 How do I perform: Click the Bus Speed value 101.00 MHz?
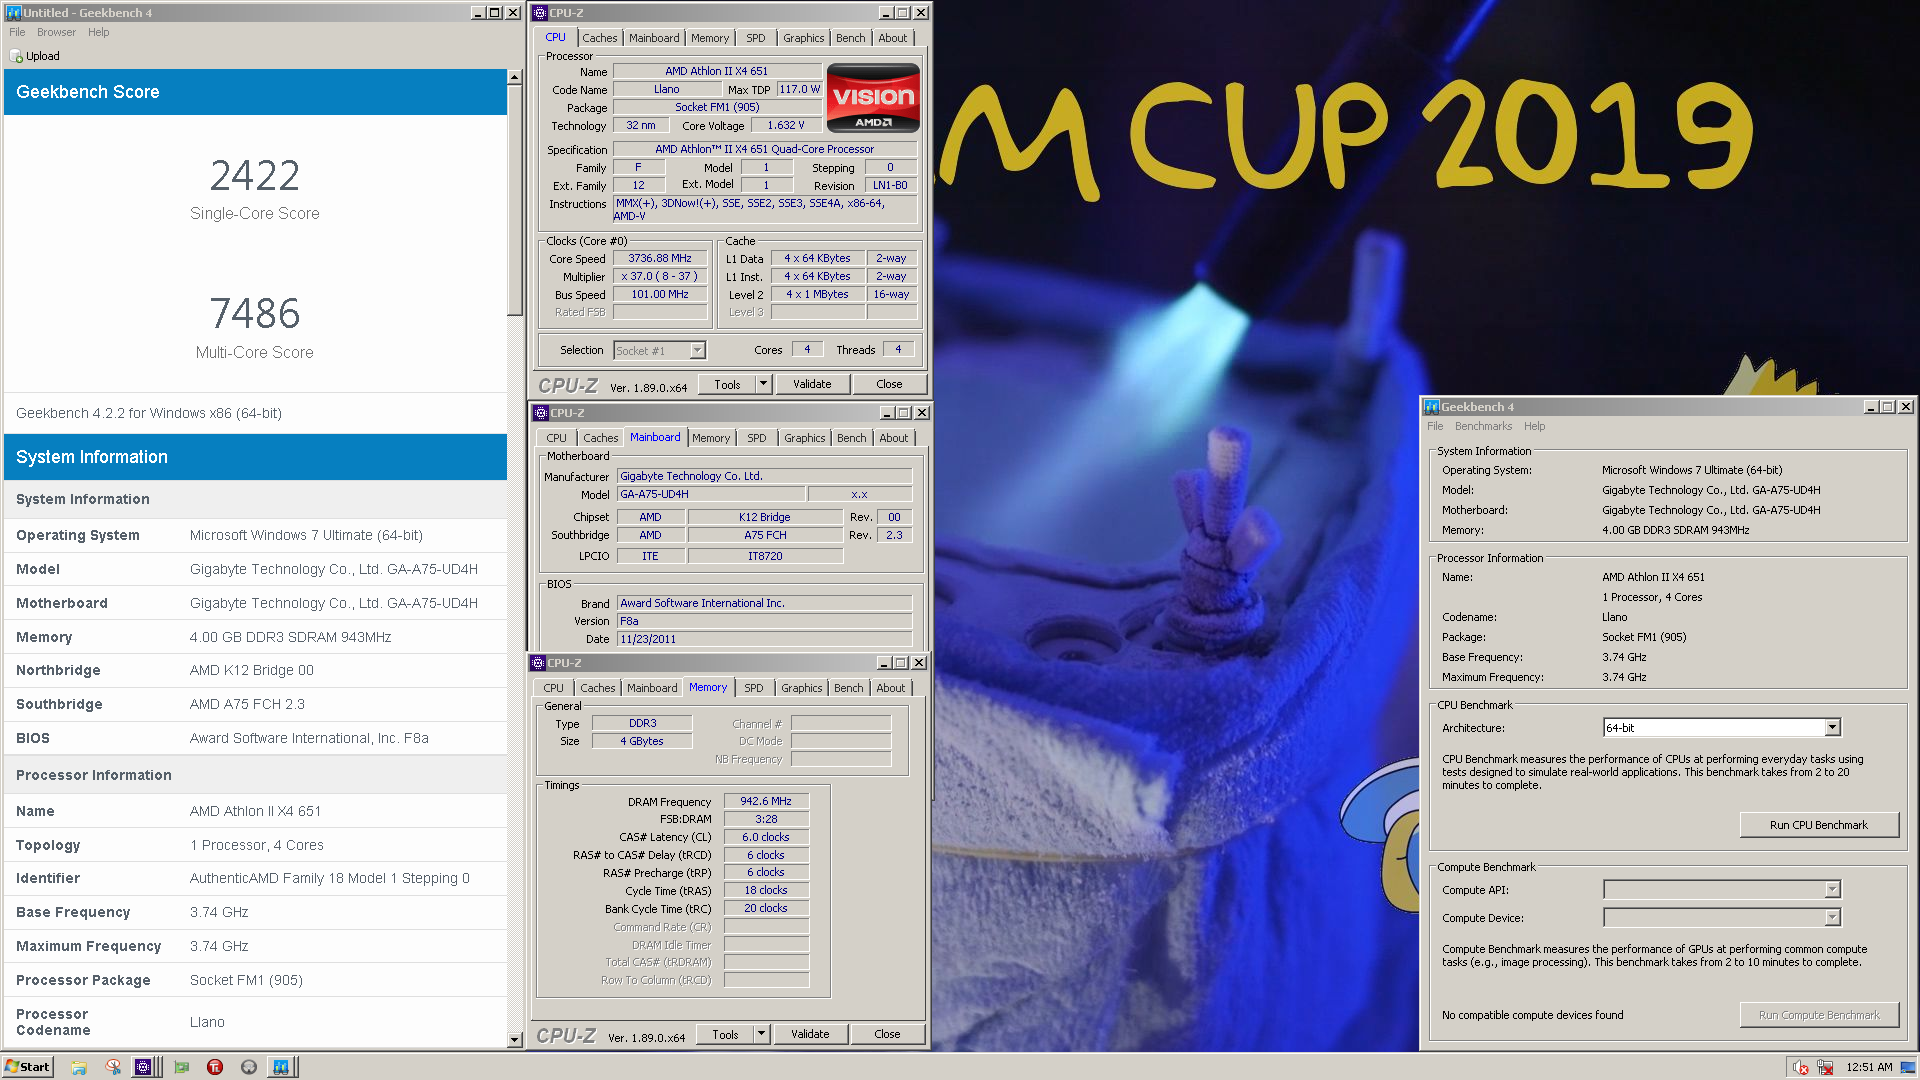pyautogui.click(x=660, y=294)
